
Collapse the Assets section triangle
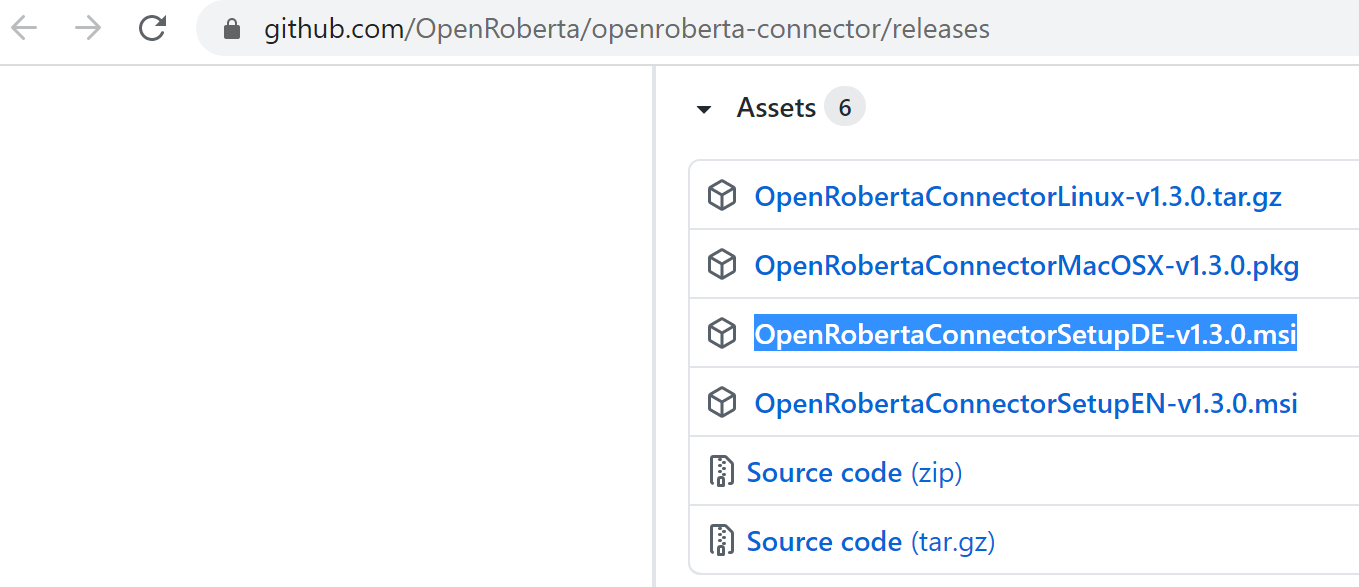(704, 109)
